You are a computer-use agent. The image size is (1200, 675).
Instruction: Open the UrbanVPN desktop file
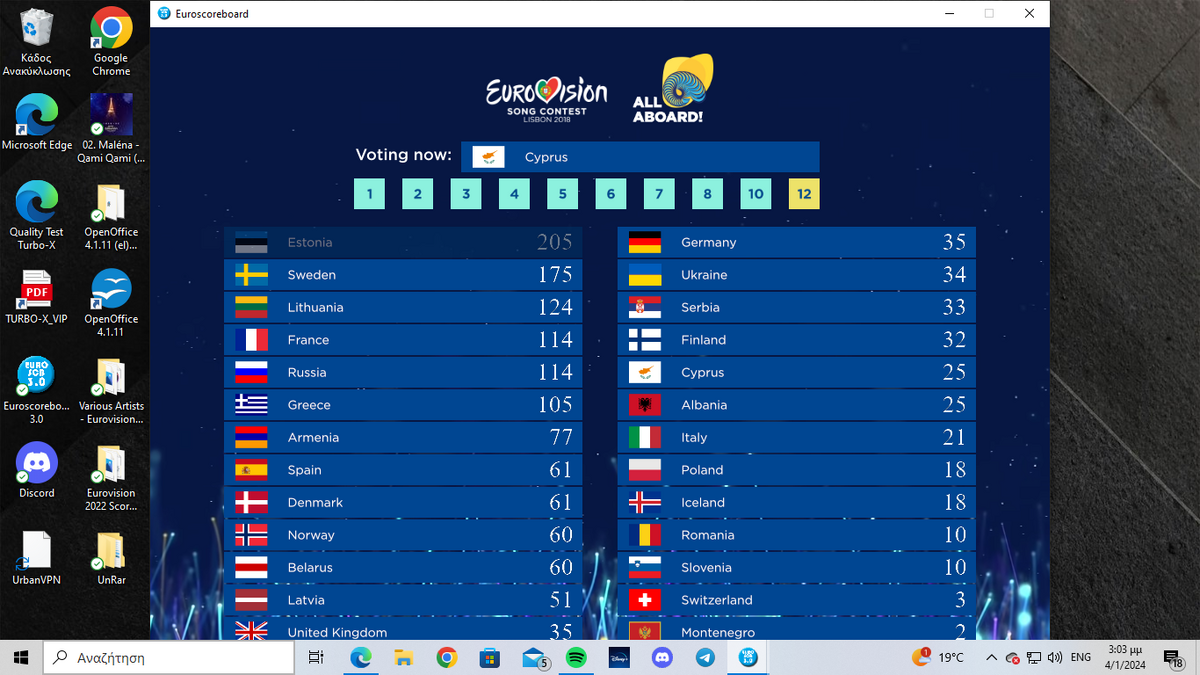[37, 557]
